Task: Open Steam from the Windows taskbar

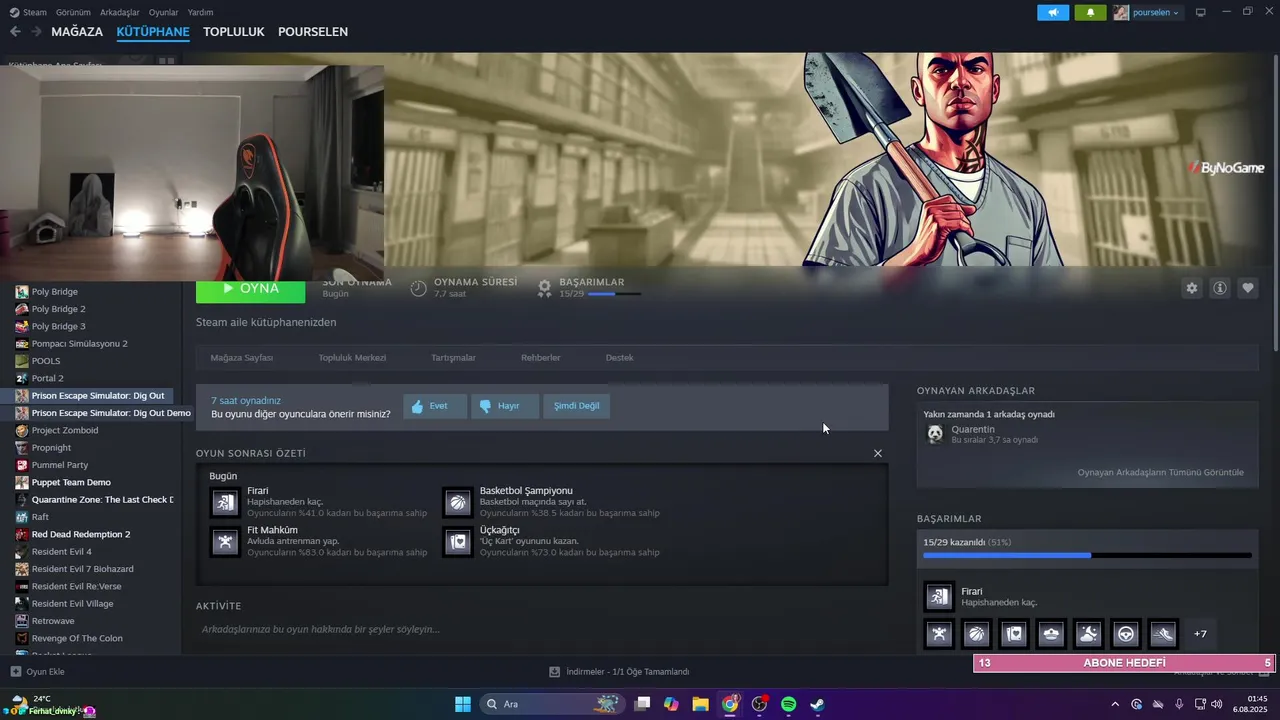Action: (817, 704)
